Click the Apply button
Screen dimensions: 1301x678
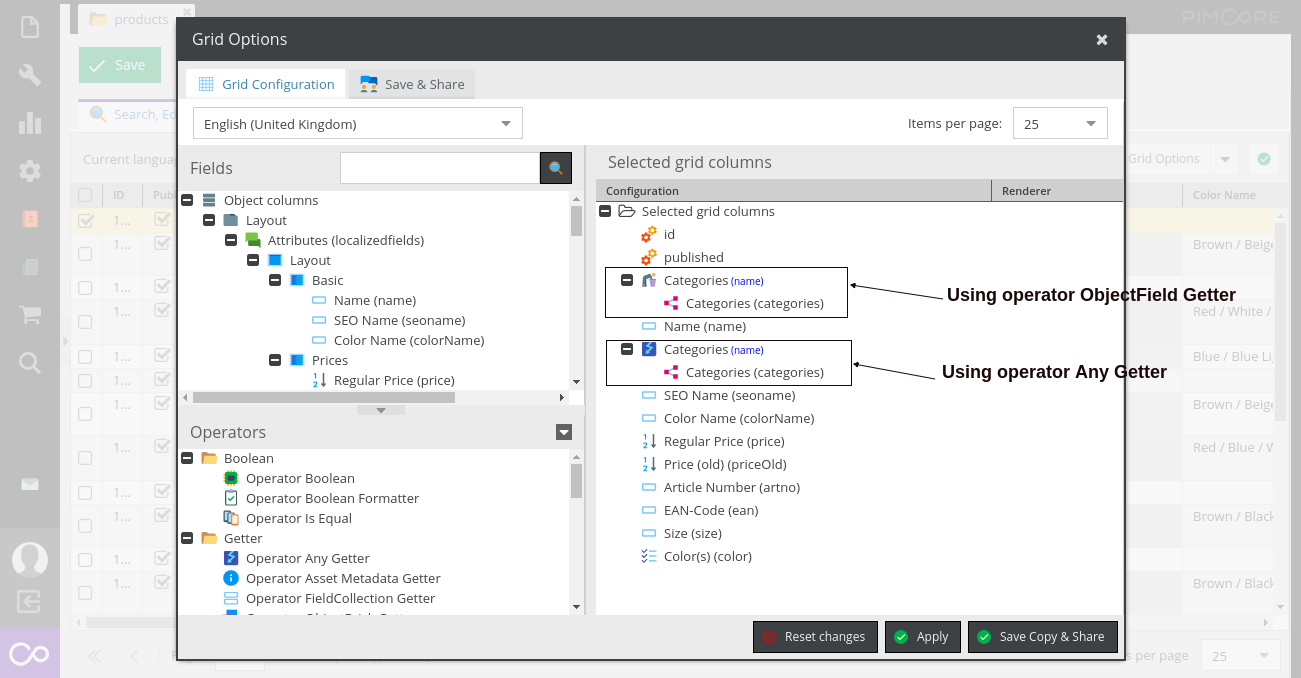pyautogui.click(x=923, y=637)
